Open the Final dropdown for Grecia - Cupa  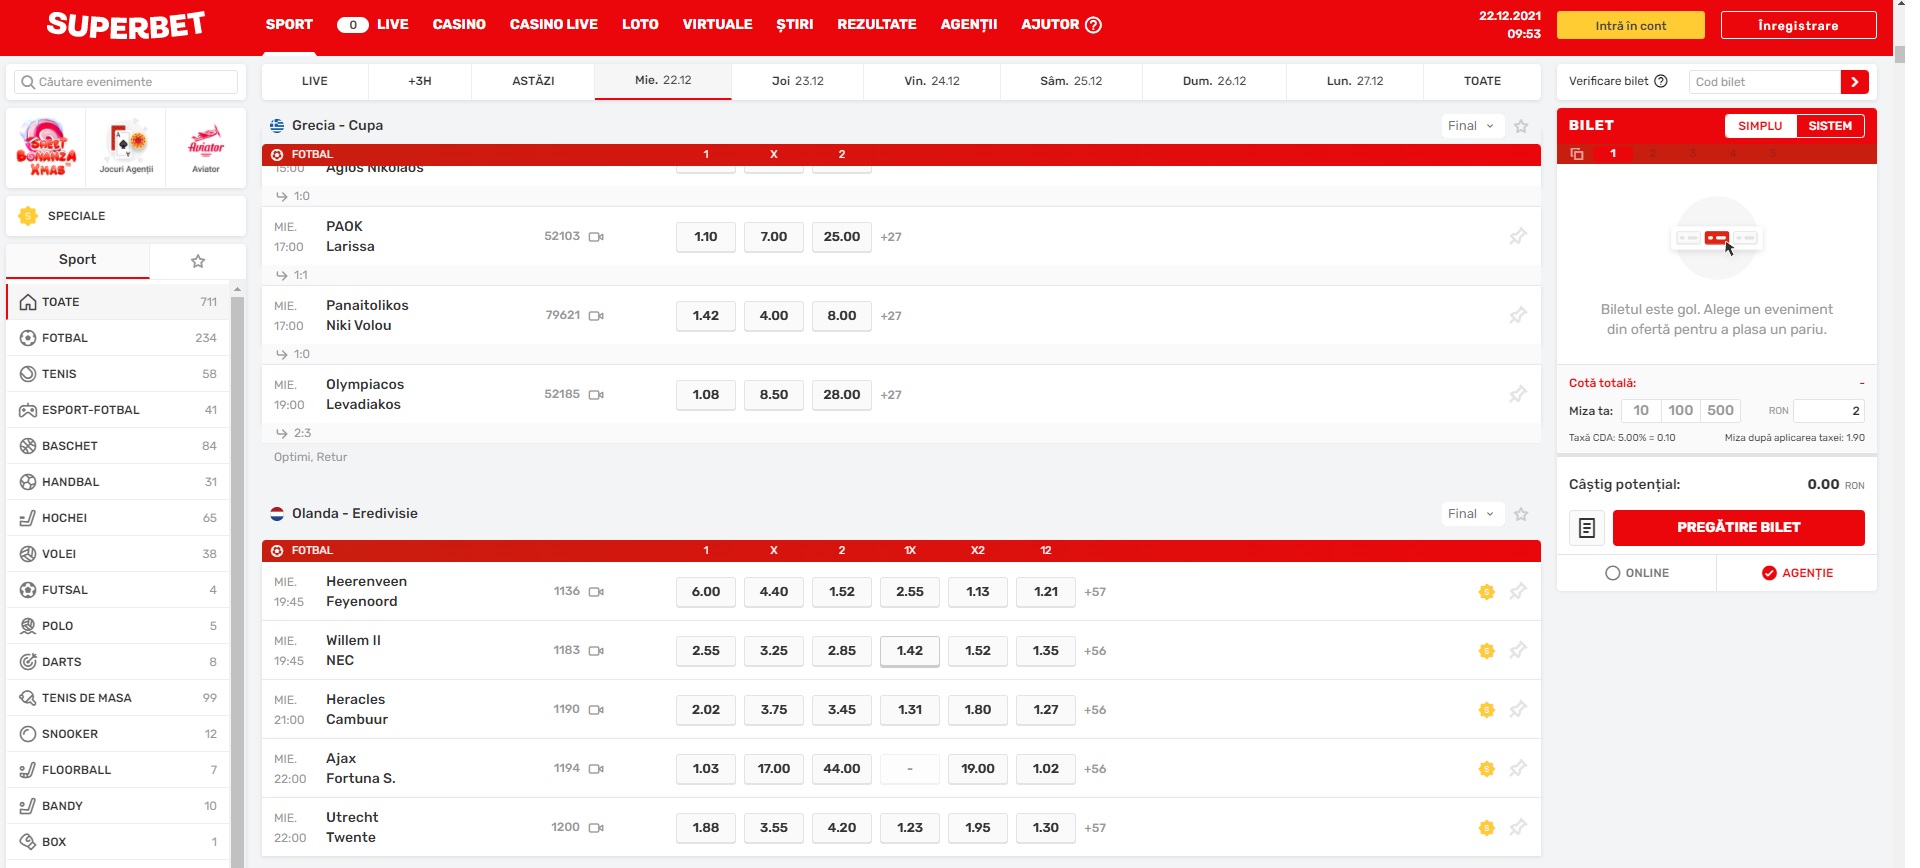(x=1472, y=126)
